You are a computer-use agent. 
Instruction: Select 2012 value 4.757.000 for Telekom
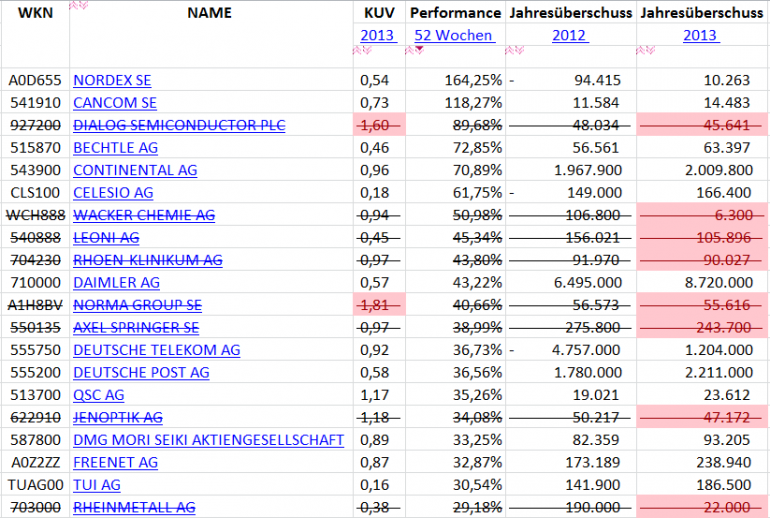point(587,350)
